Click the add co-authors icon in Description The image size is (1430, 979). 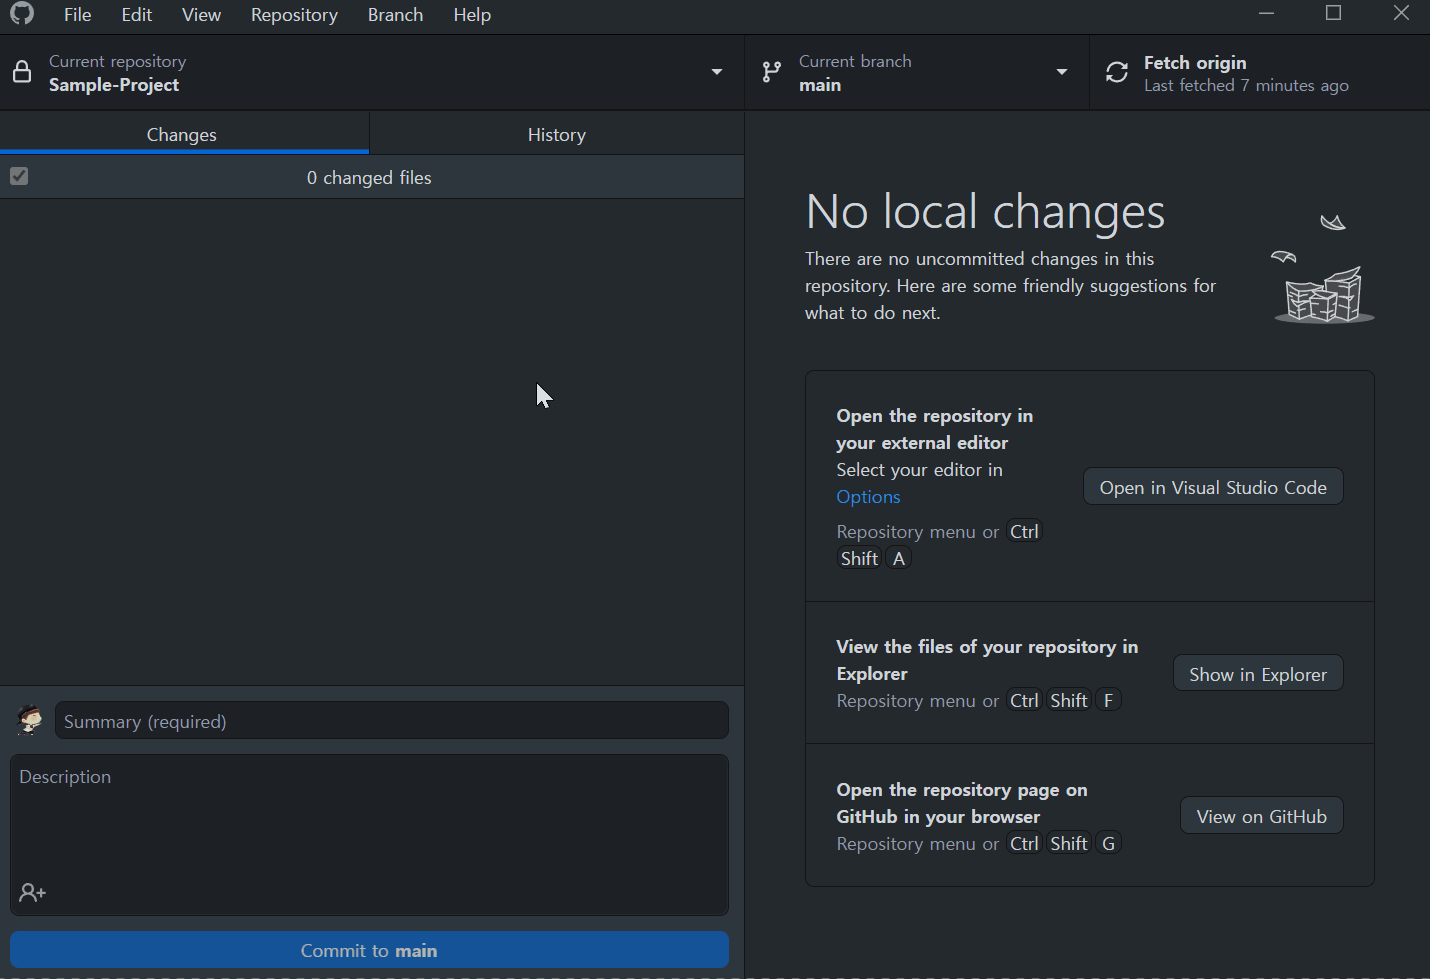pos(32,892)
